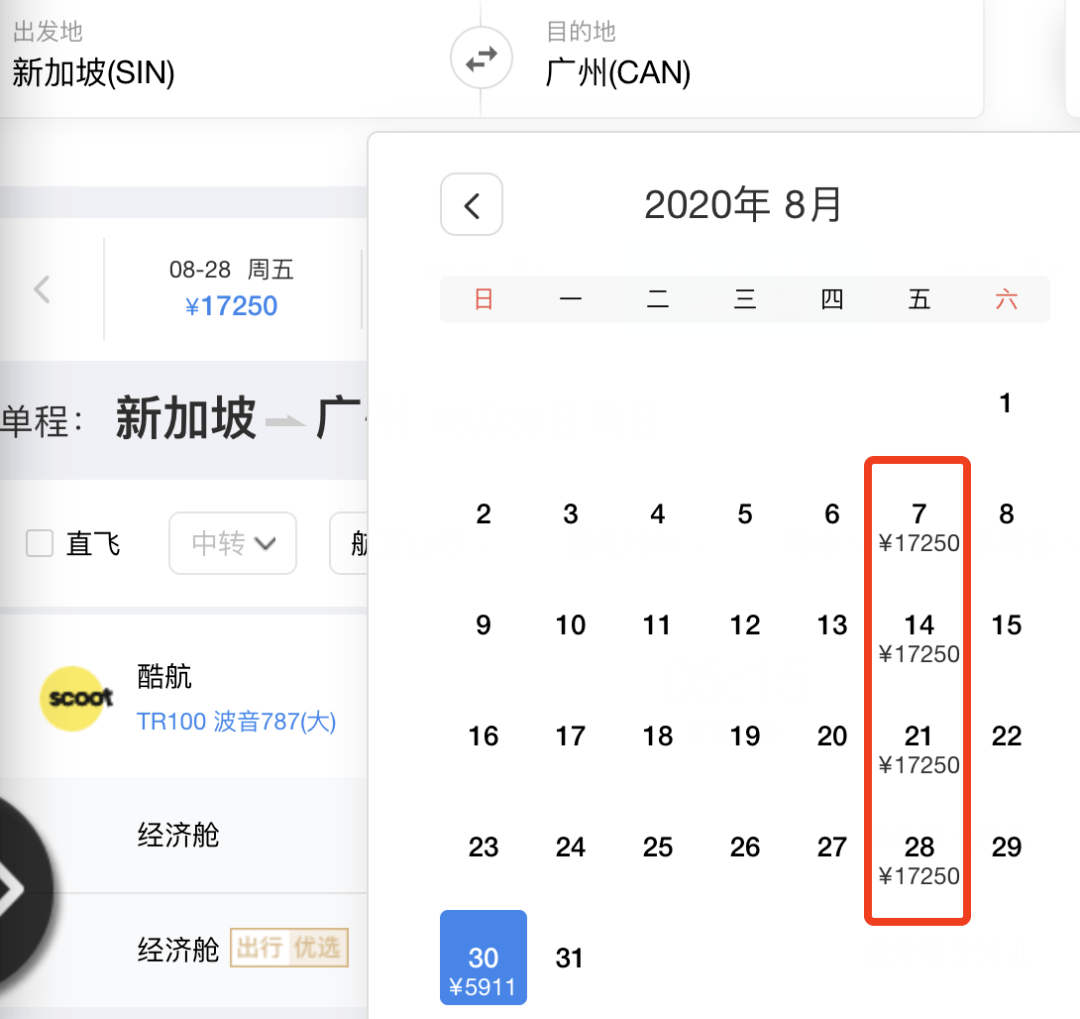The image size is (1080, 1019).
Task: Choose August 28 with ¥17250 fare
Action: pyautogui.click(x=919, y=860)
